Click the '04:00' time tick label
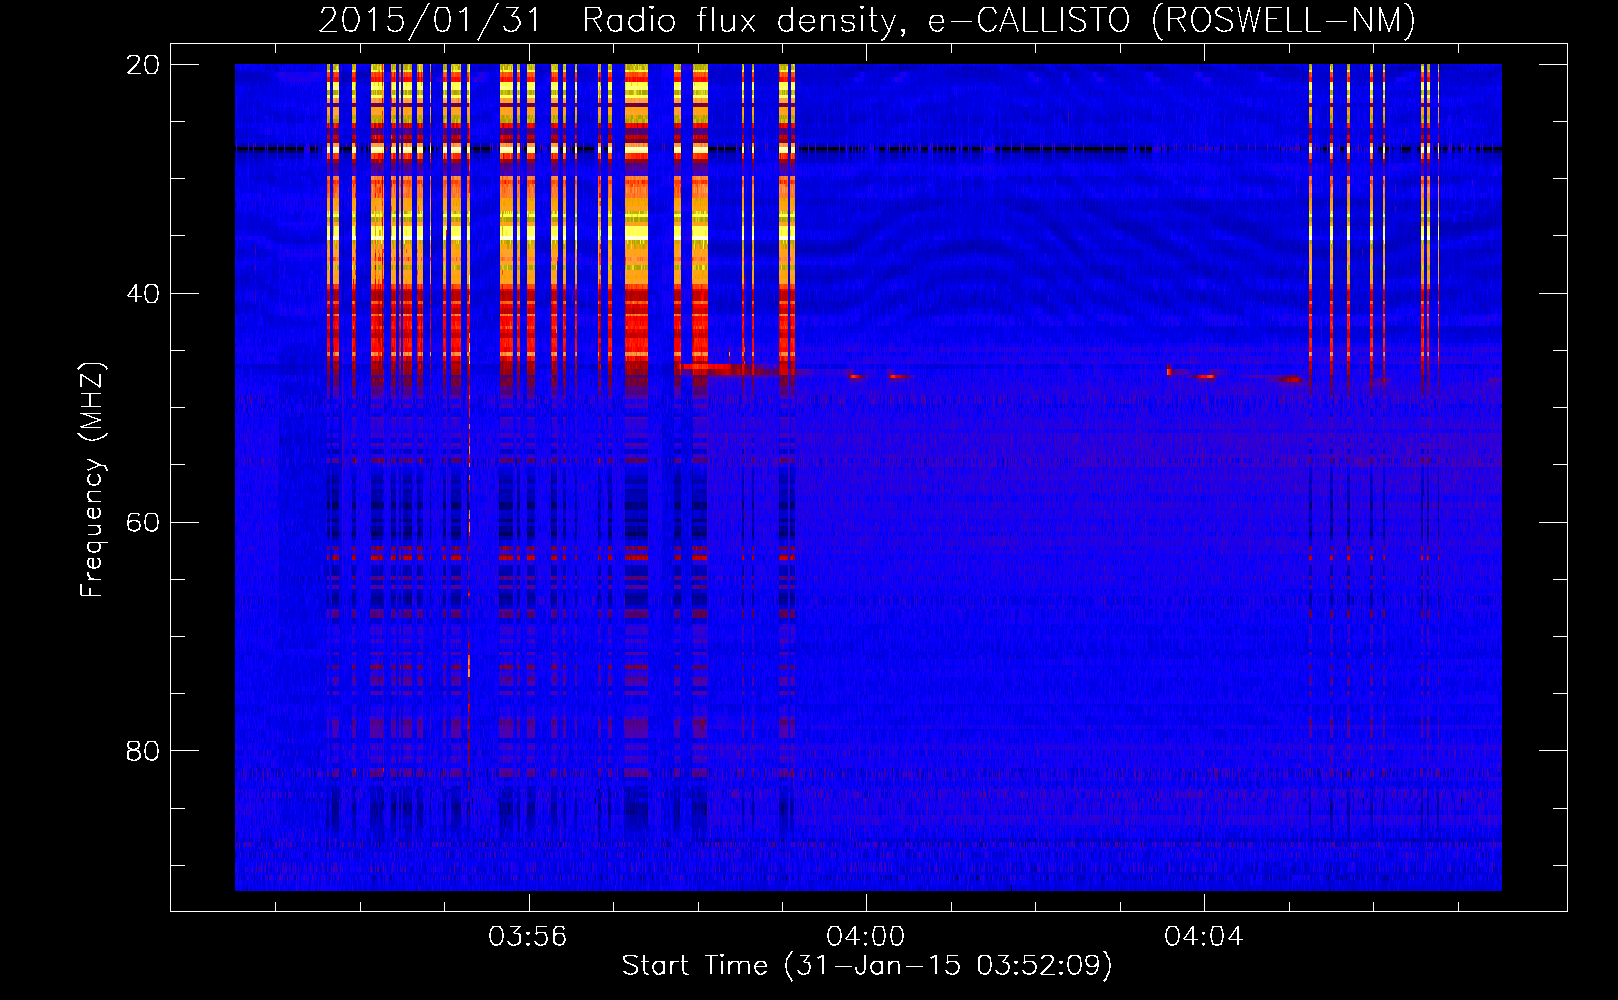The width and height of the screenshot is (1618, 1000). pos(865,936)
